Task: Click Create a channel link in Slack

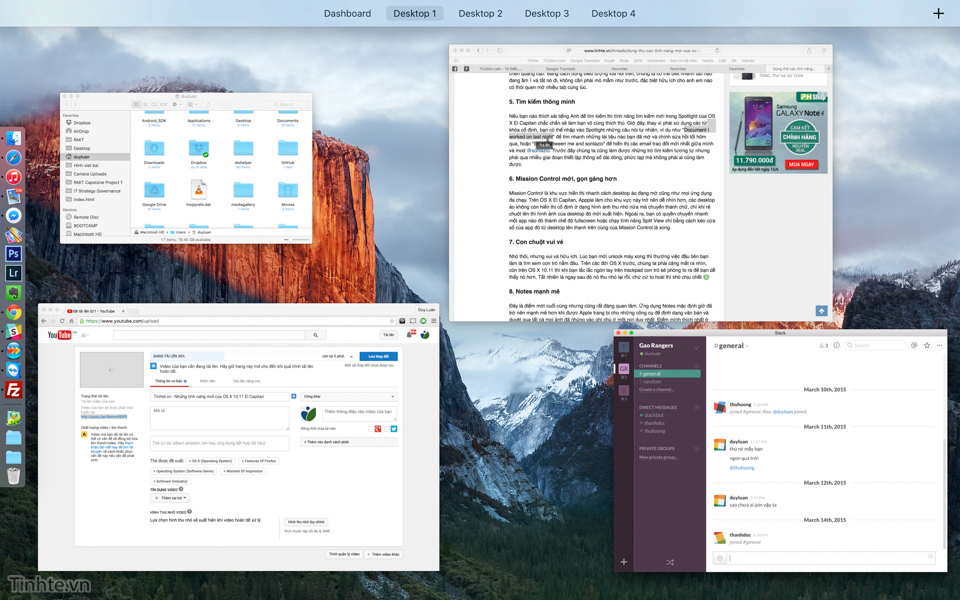Action: pyautogui.click(x=656, y=389)
